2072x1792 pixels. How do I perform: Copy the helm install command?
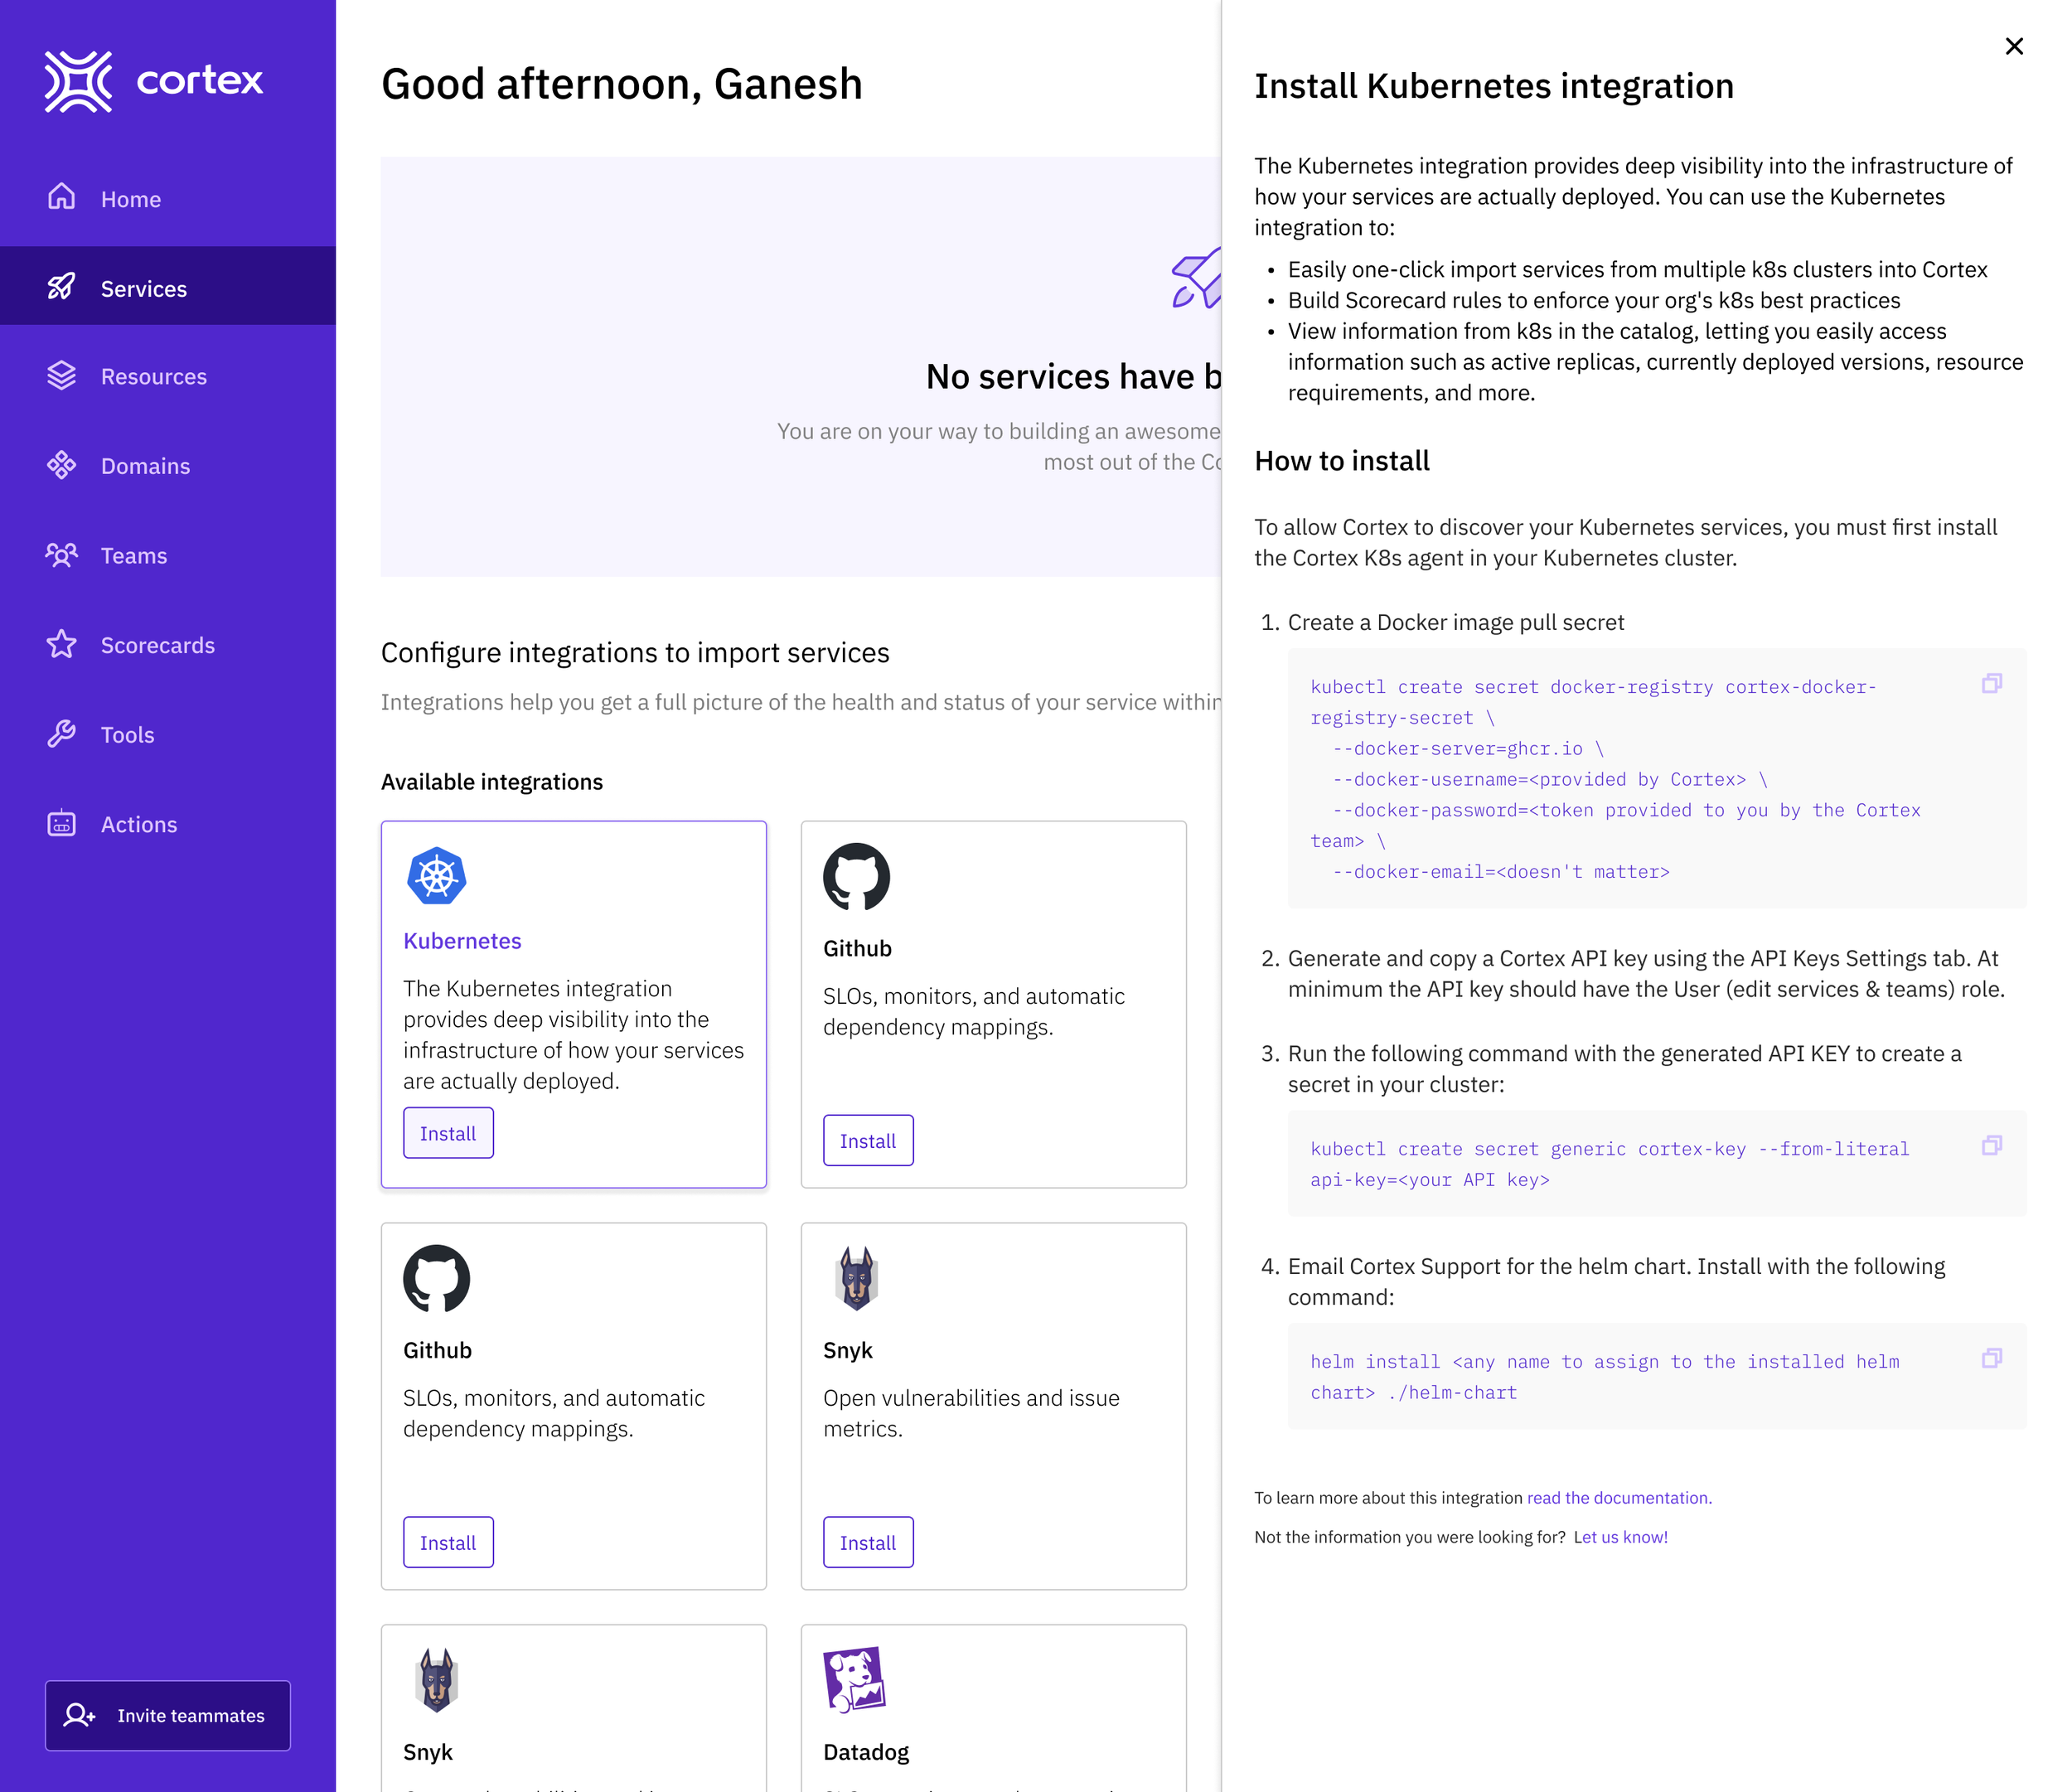tap(1991, 1359)
